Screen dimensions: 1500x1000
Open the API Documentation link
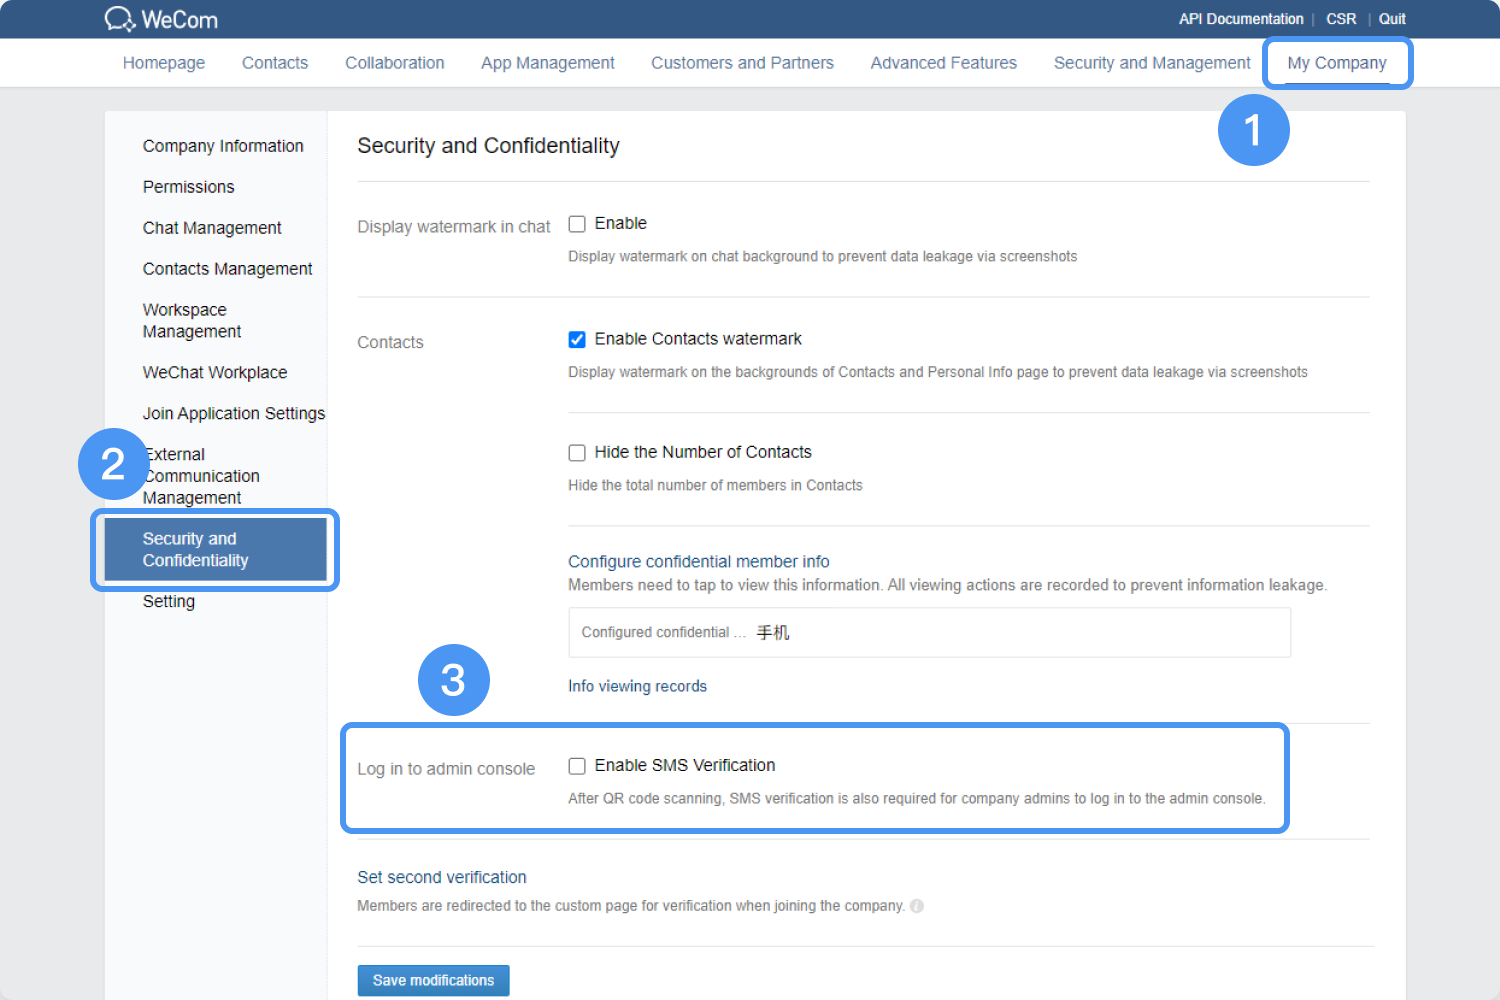pyautogui.click(x=1240, y=18)
